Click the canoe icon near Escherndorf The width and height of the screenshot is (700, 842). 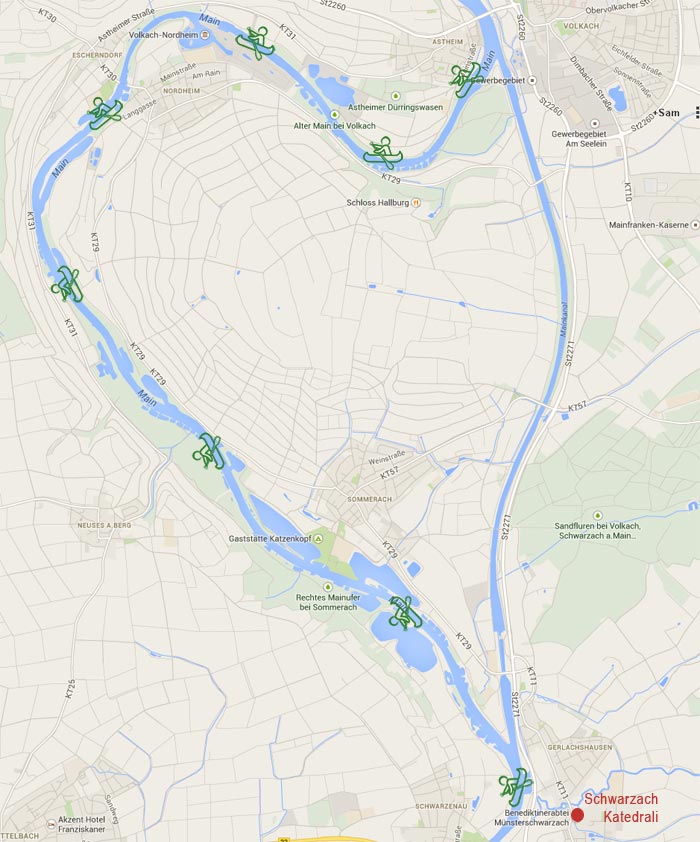pos(105,113)
